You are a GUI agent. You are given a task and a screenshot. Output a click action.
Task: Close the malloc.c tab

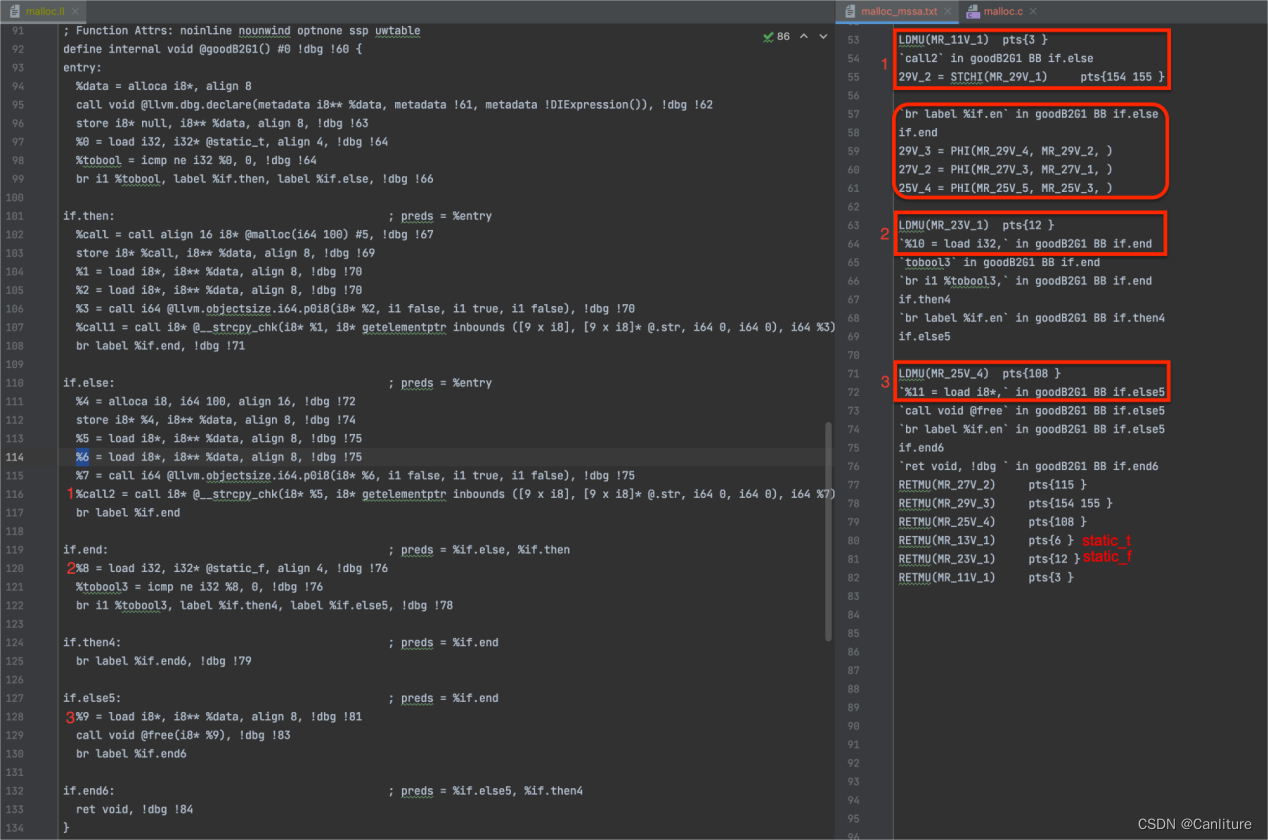tap(1033, 12)
